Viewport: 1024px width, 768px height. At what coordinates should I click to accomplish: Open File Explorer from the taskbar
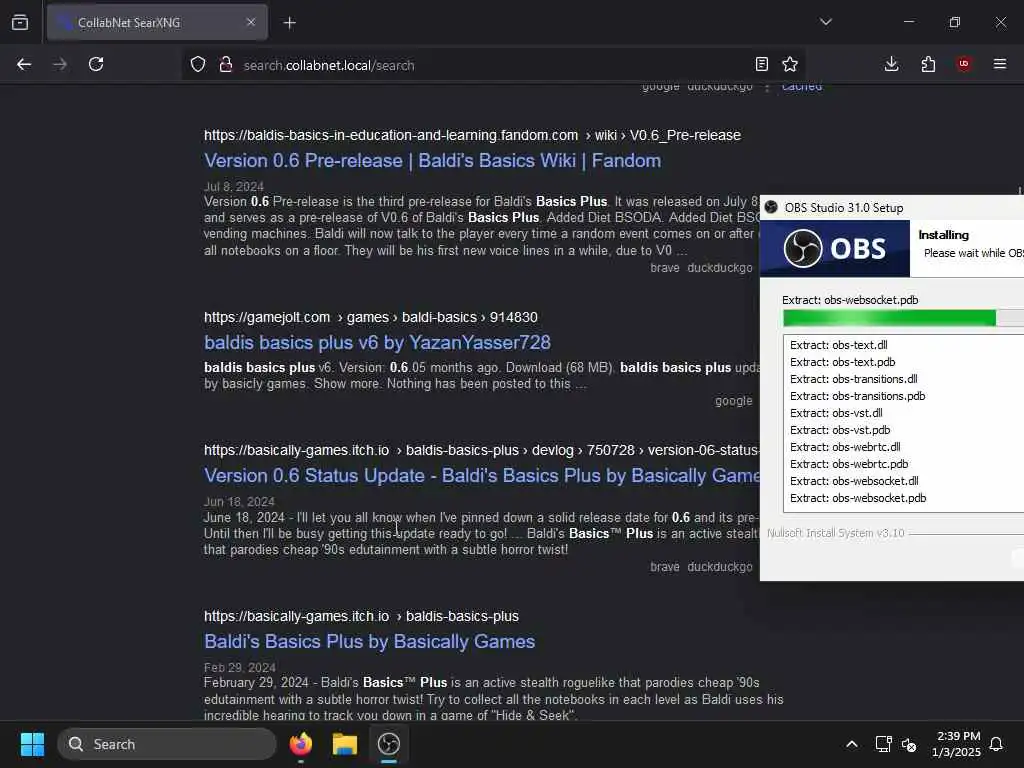[x=345, y=744]
